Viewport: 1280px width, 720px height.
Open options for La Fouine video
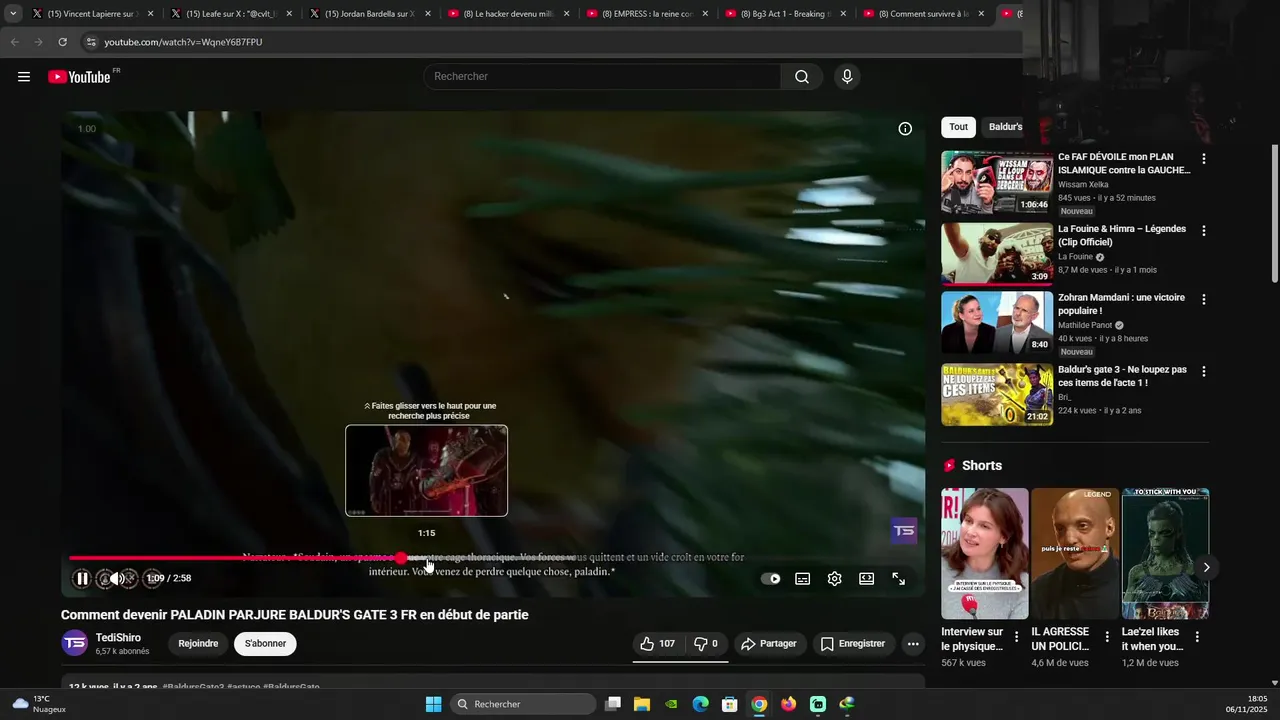coord(1204,231)
